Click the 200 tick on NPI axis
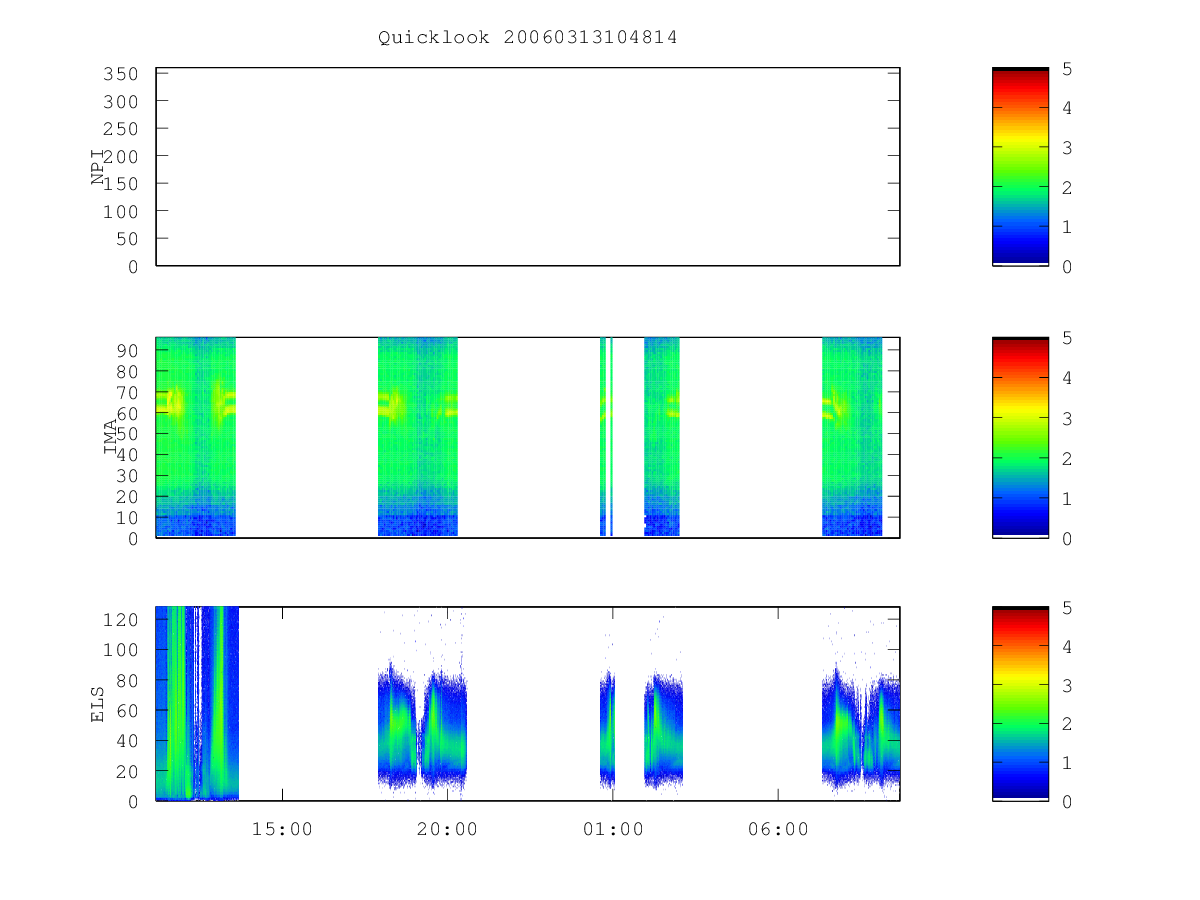 coord(119,157)
